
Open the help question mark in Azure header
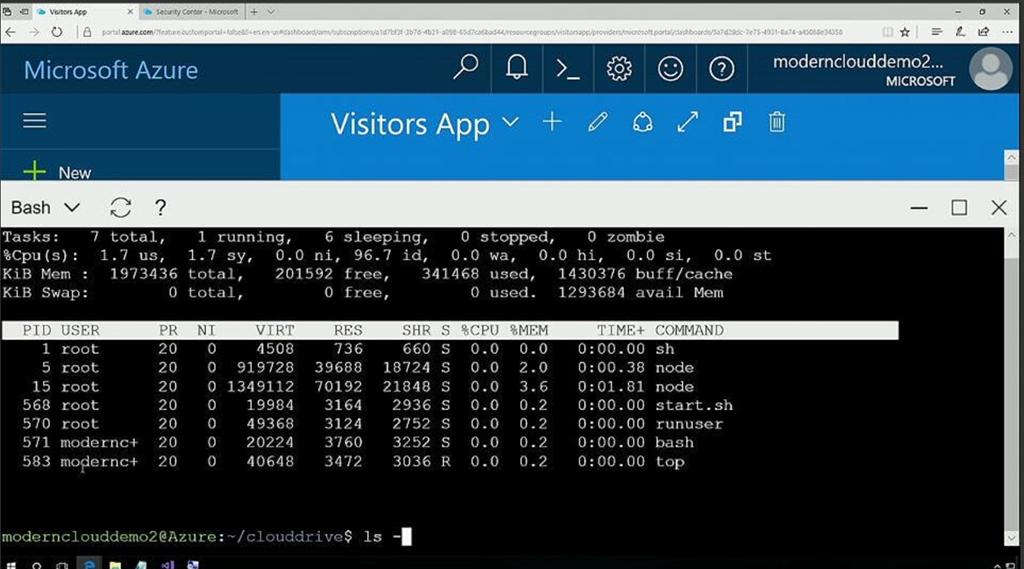coord(722,69)
